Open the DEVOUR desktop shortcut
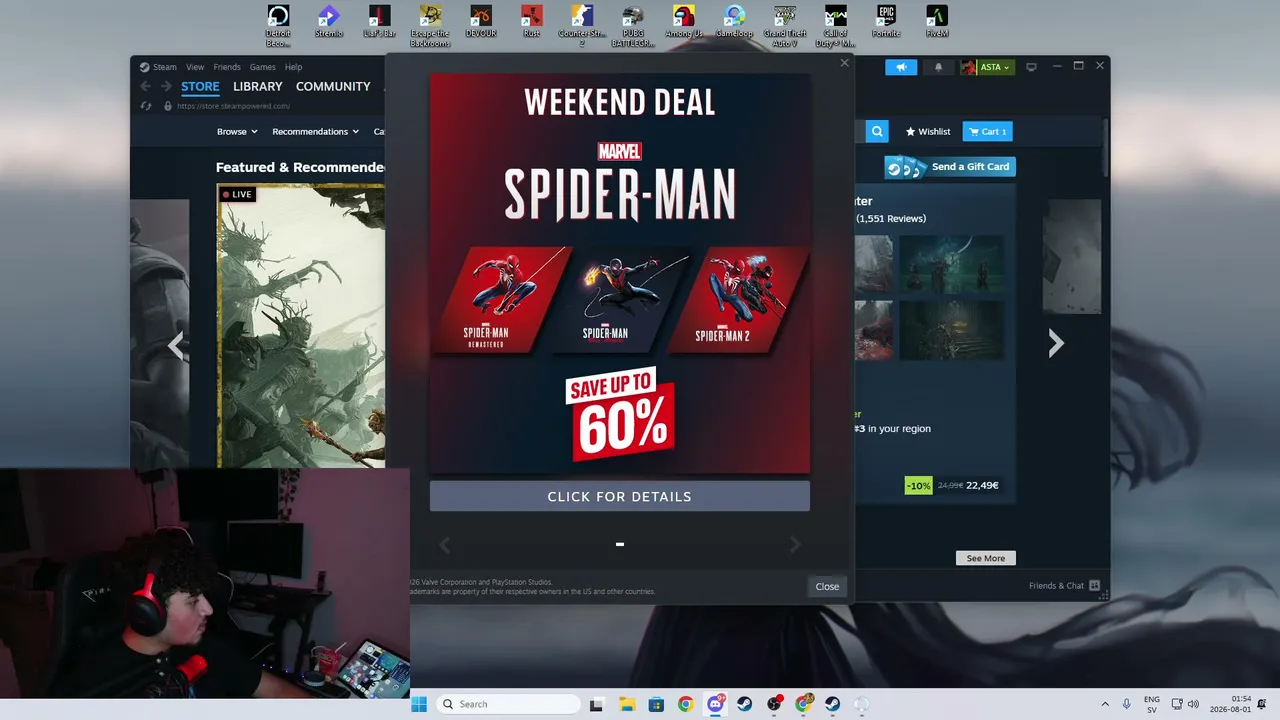 click(481, 22)
